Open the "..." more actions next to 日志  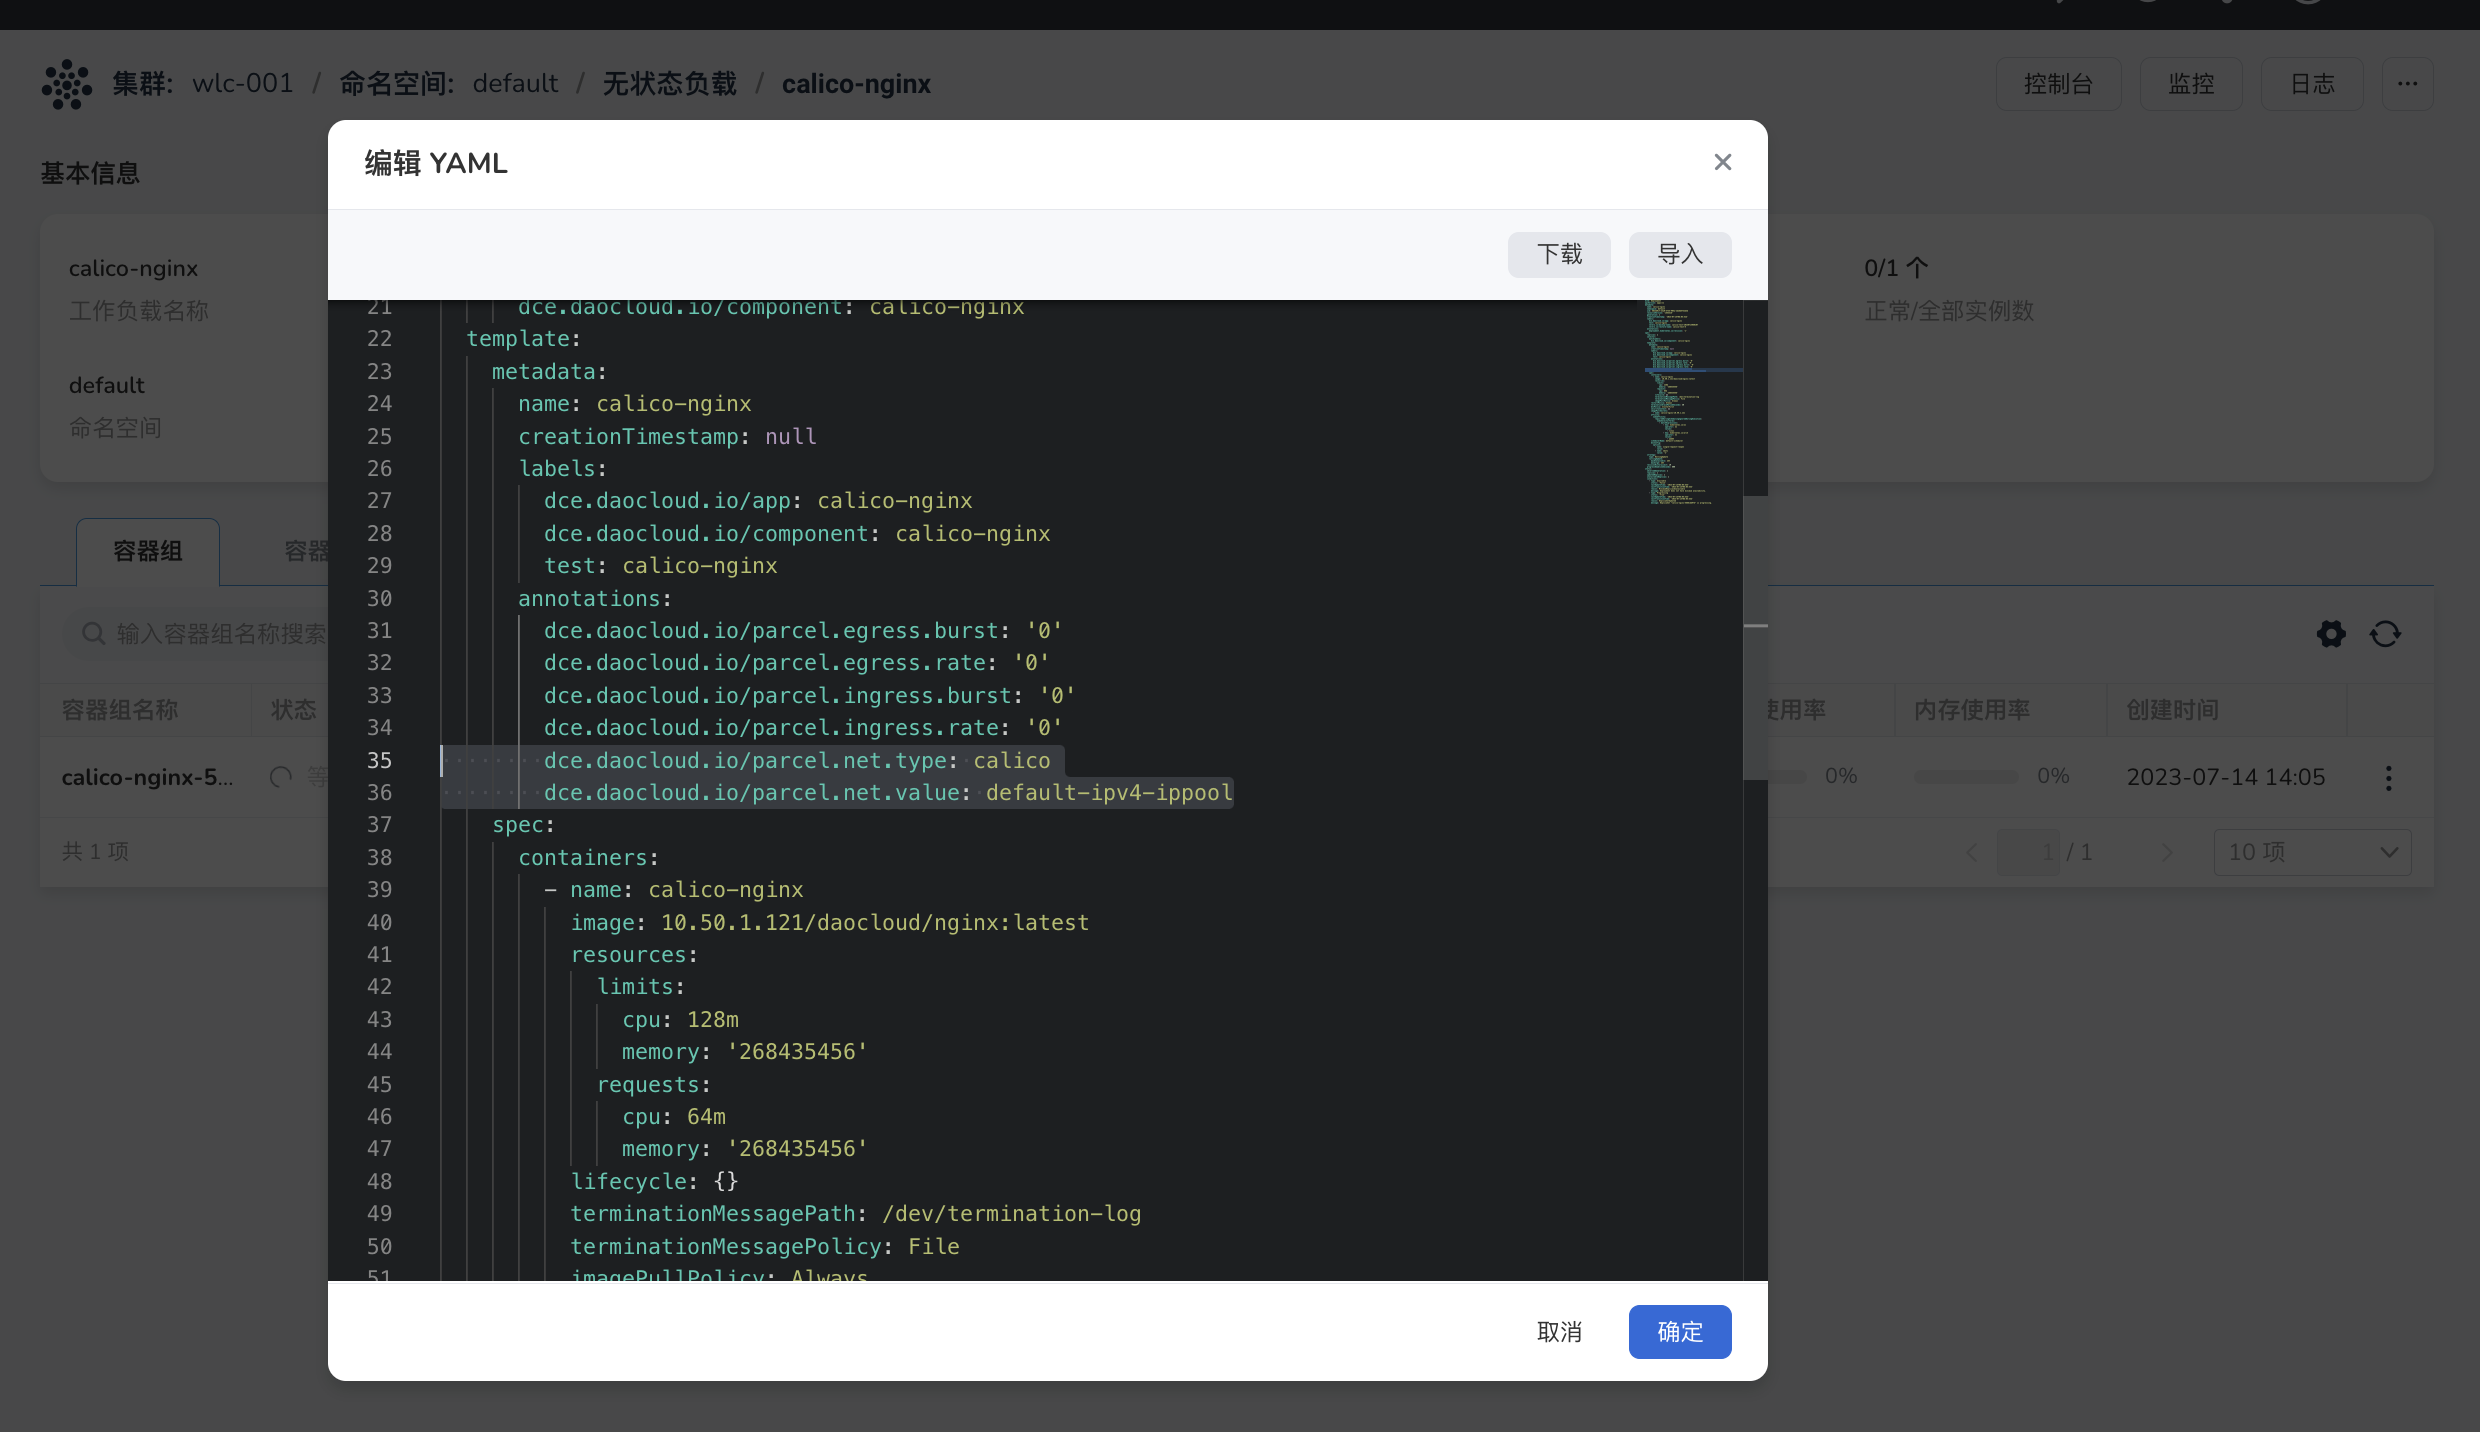point(2409,84)
